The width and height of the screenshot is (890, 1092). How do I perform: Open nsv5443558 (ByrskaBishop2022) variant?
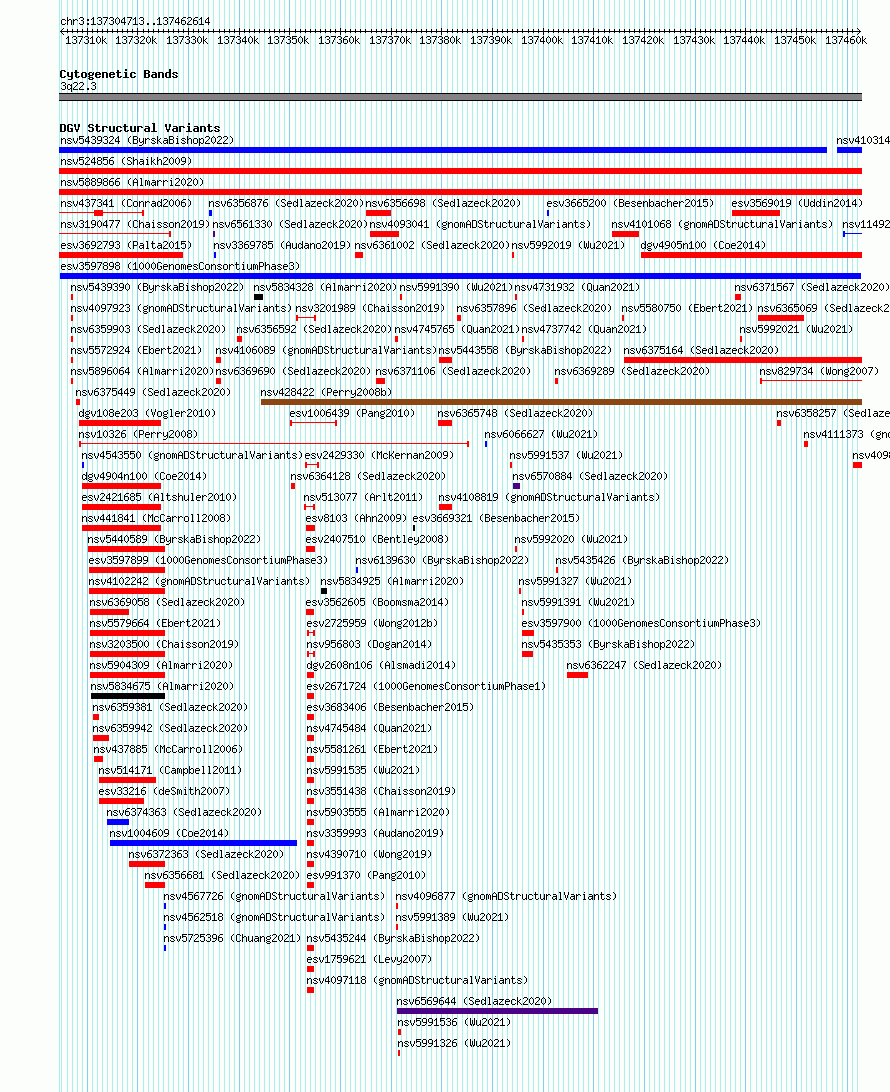coord(526,350)
